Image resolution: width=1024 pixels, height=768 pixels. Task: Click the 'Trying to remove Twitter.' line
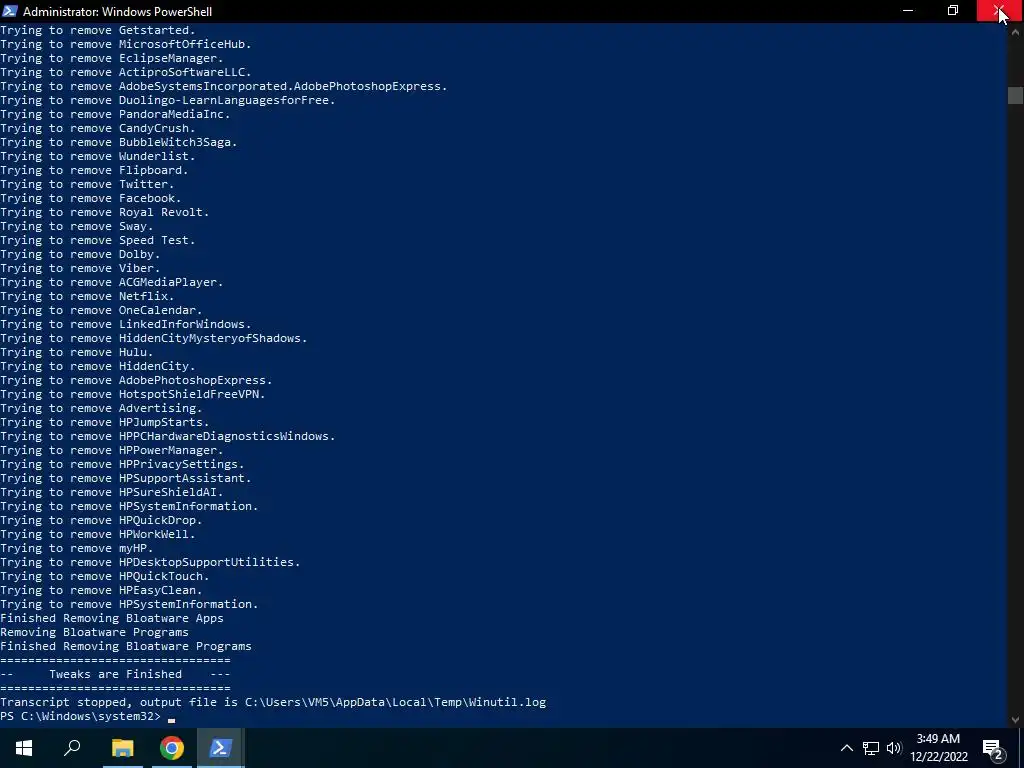pos(87,184)
